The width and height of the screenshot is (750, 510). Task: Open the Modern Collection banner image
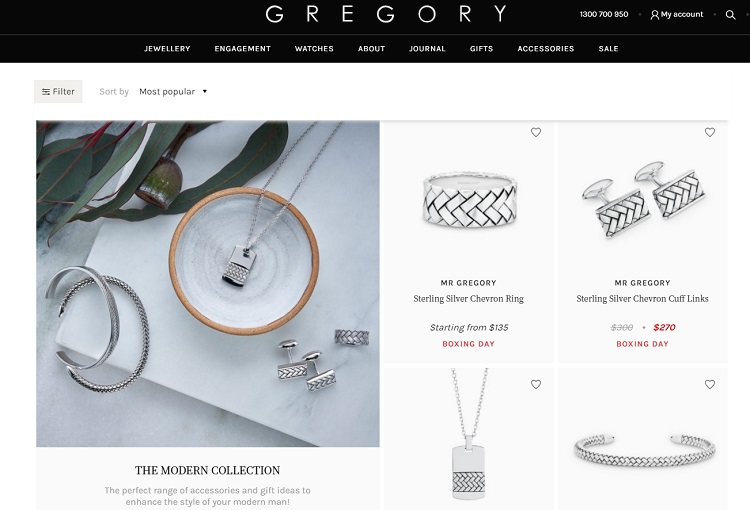pos(208,284)
